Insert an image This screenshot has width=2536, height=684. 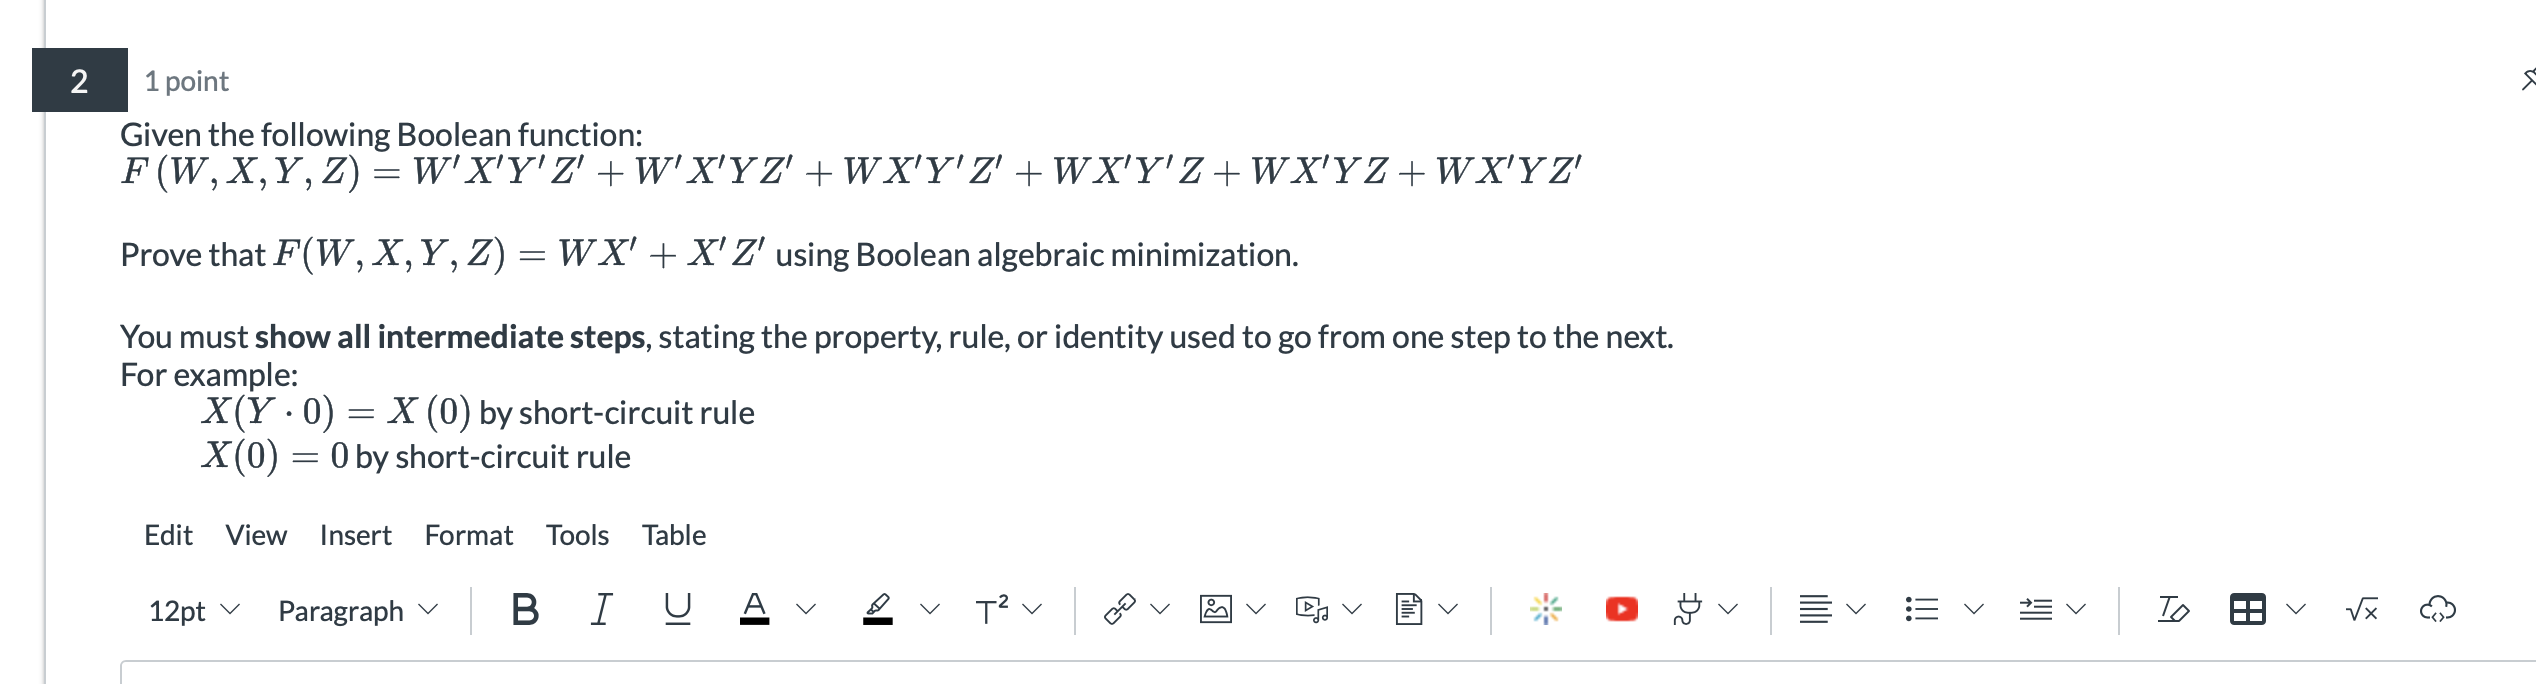[1215, 607]
